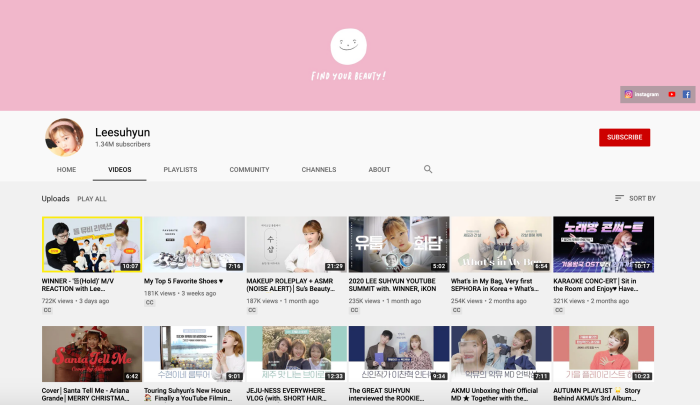Open 2020 Lee Suhyun YouTube Summit thumbnail
This screenshot has height=405, width=700.
tap(399, 244)
